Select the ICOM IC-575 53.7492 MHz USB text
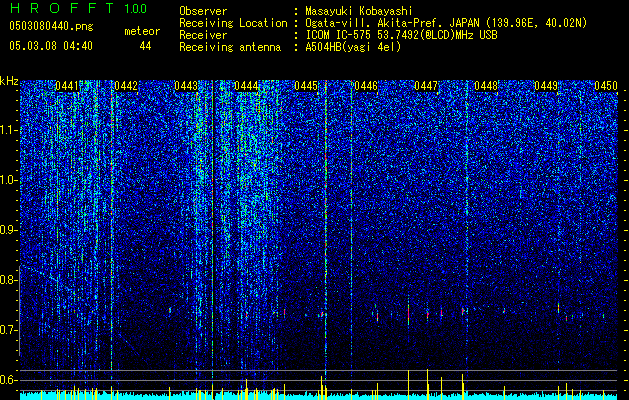Image resolution: width=629 pixels, height=400 pixels. click(x=401, y=35)
